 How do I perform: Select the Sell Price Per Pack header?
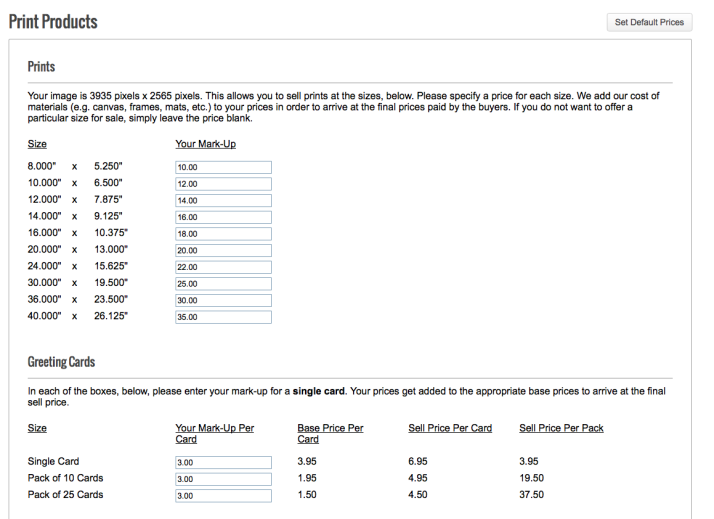pyautogui.click(x=561, y=428)
